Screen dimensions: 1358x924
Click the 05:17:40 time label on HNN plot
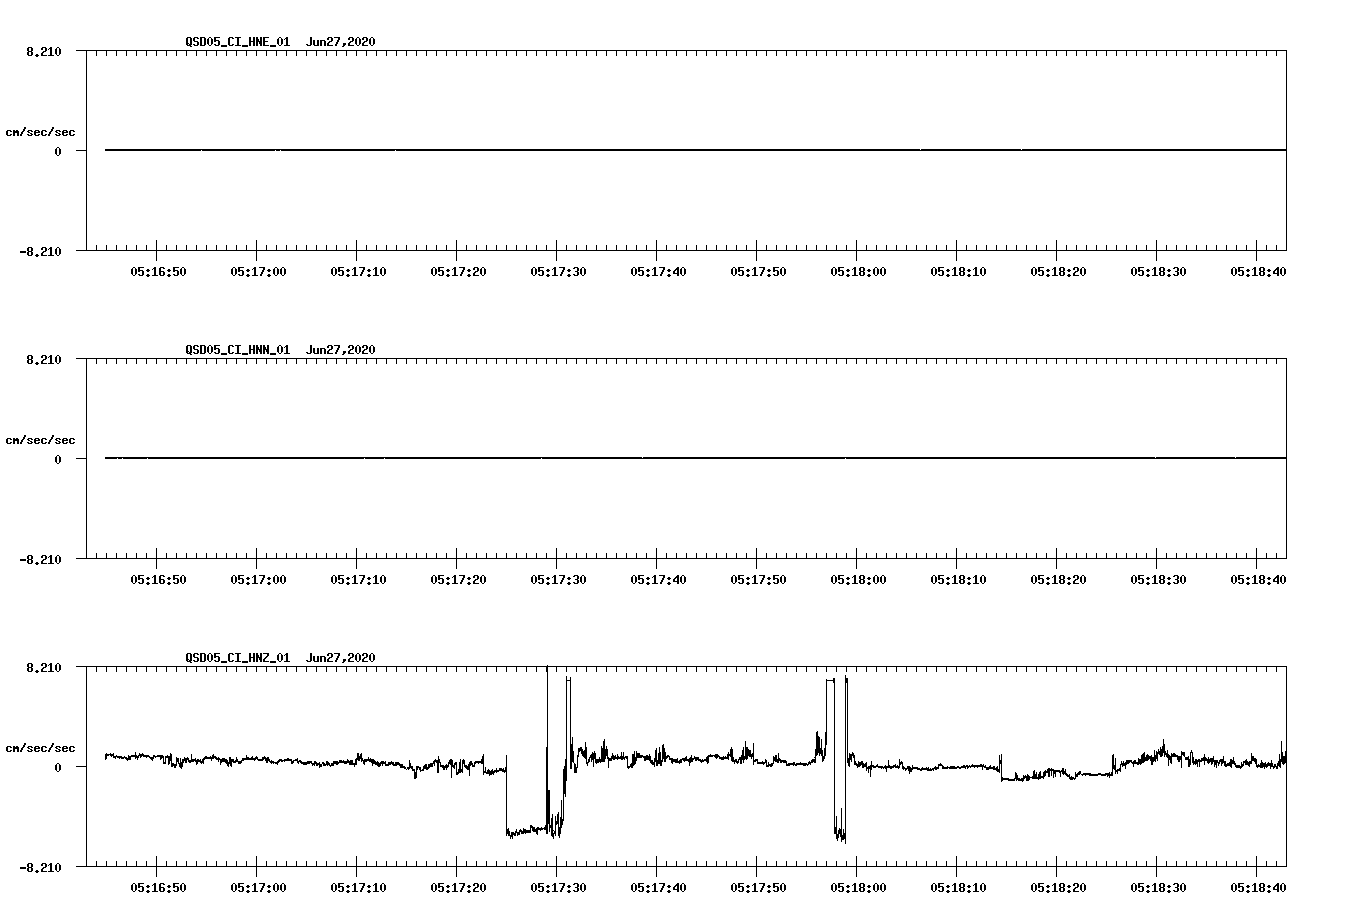tap(658, 580)
